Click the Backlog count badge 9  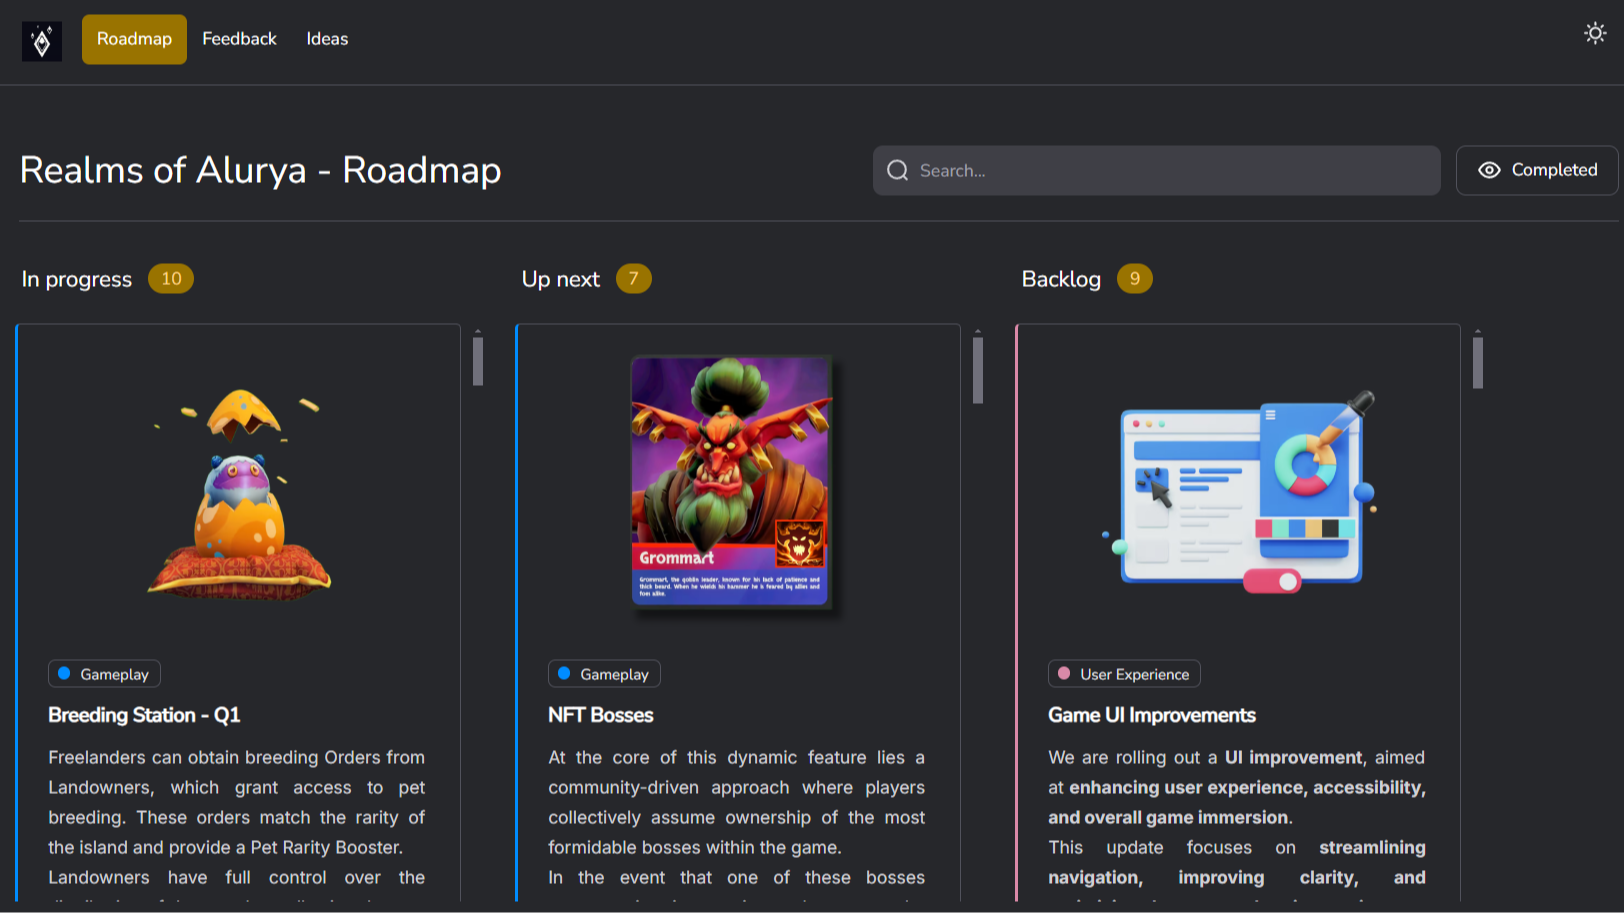[1134, 279]
